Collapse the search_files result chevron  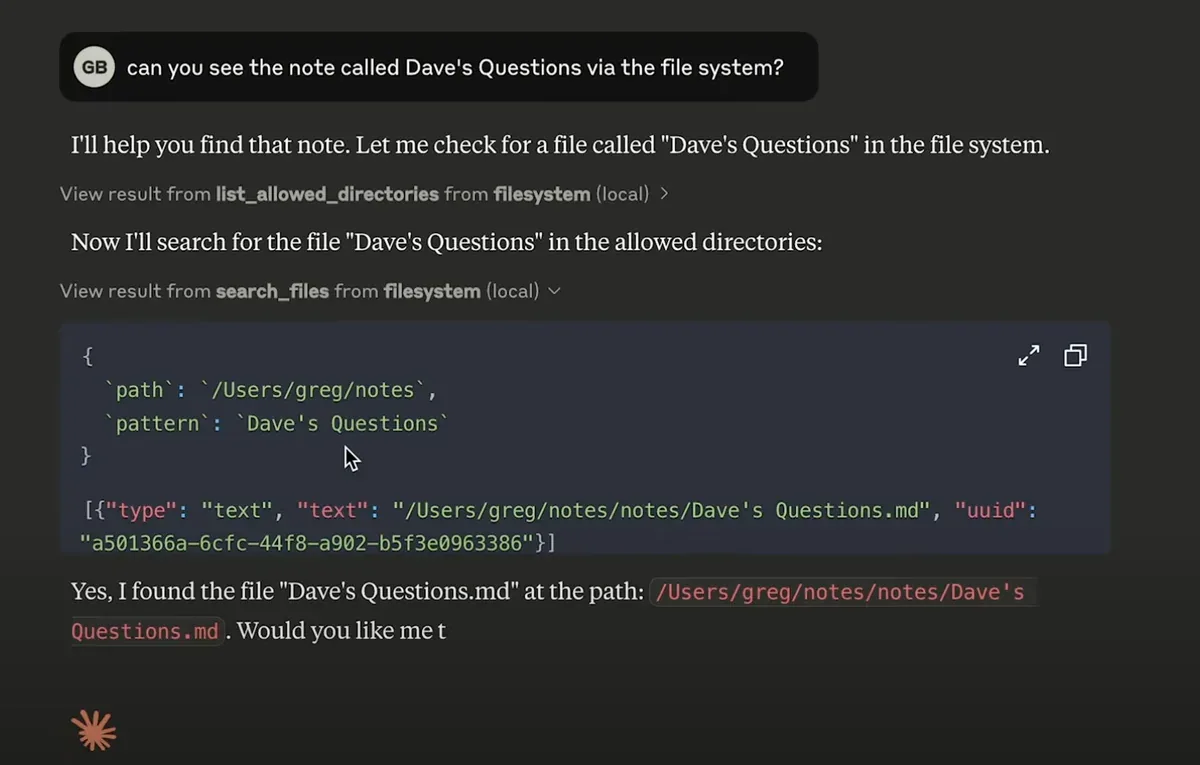[x=555, y=291]
